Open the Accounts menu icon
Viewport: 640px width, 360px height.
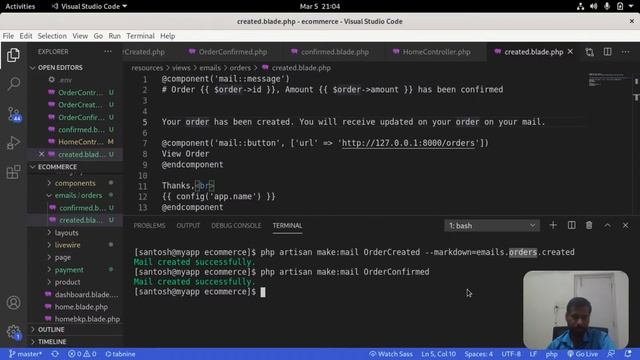(x=13, y=303)
